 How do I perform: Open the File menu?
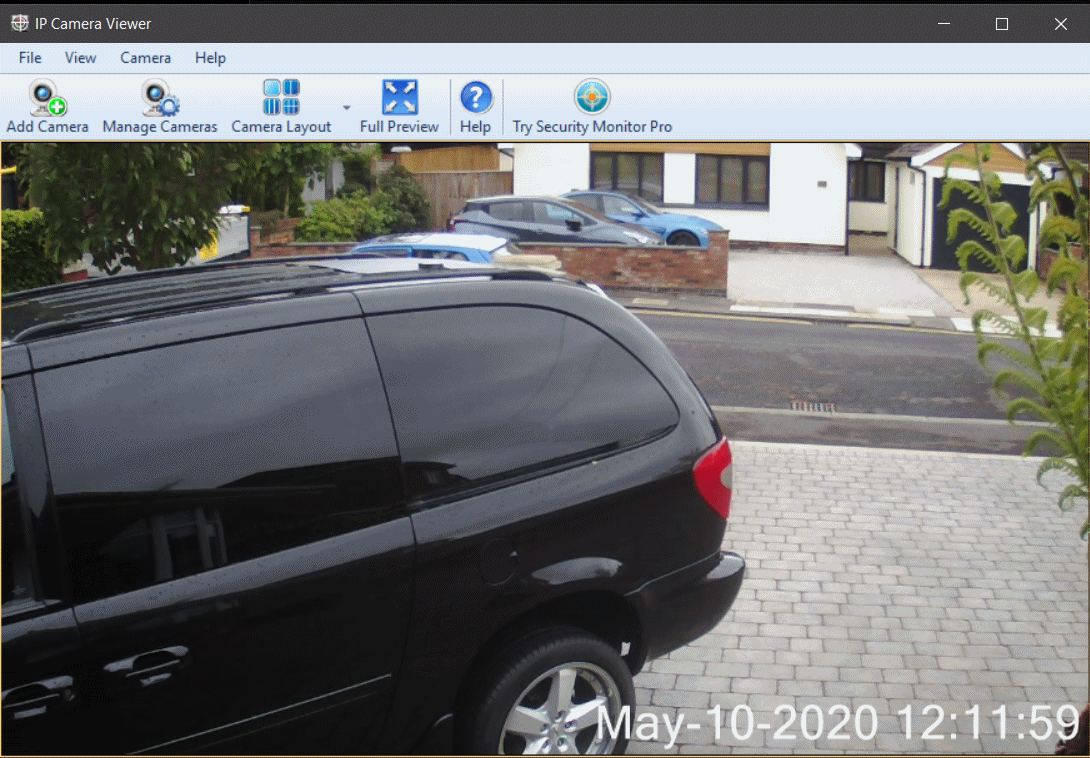coord(30,58)
